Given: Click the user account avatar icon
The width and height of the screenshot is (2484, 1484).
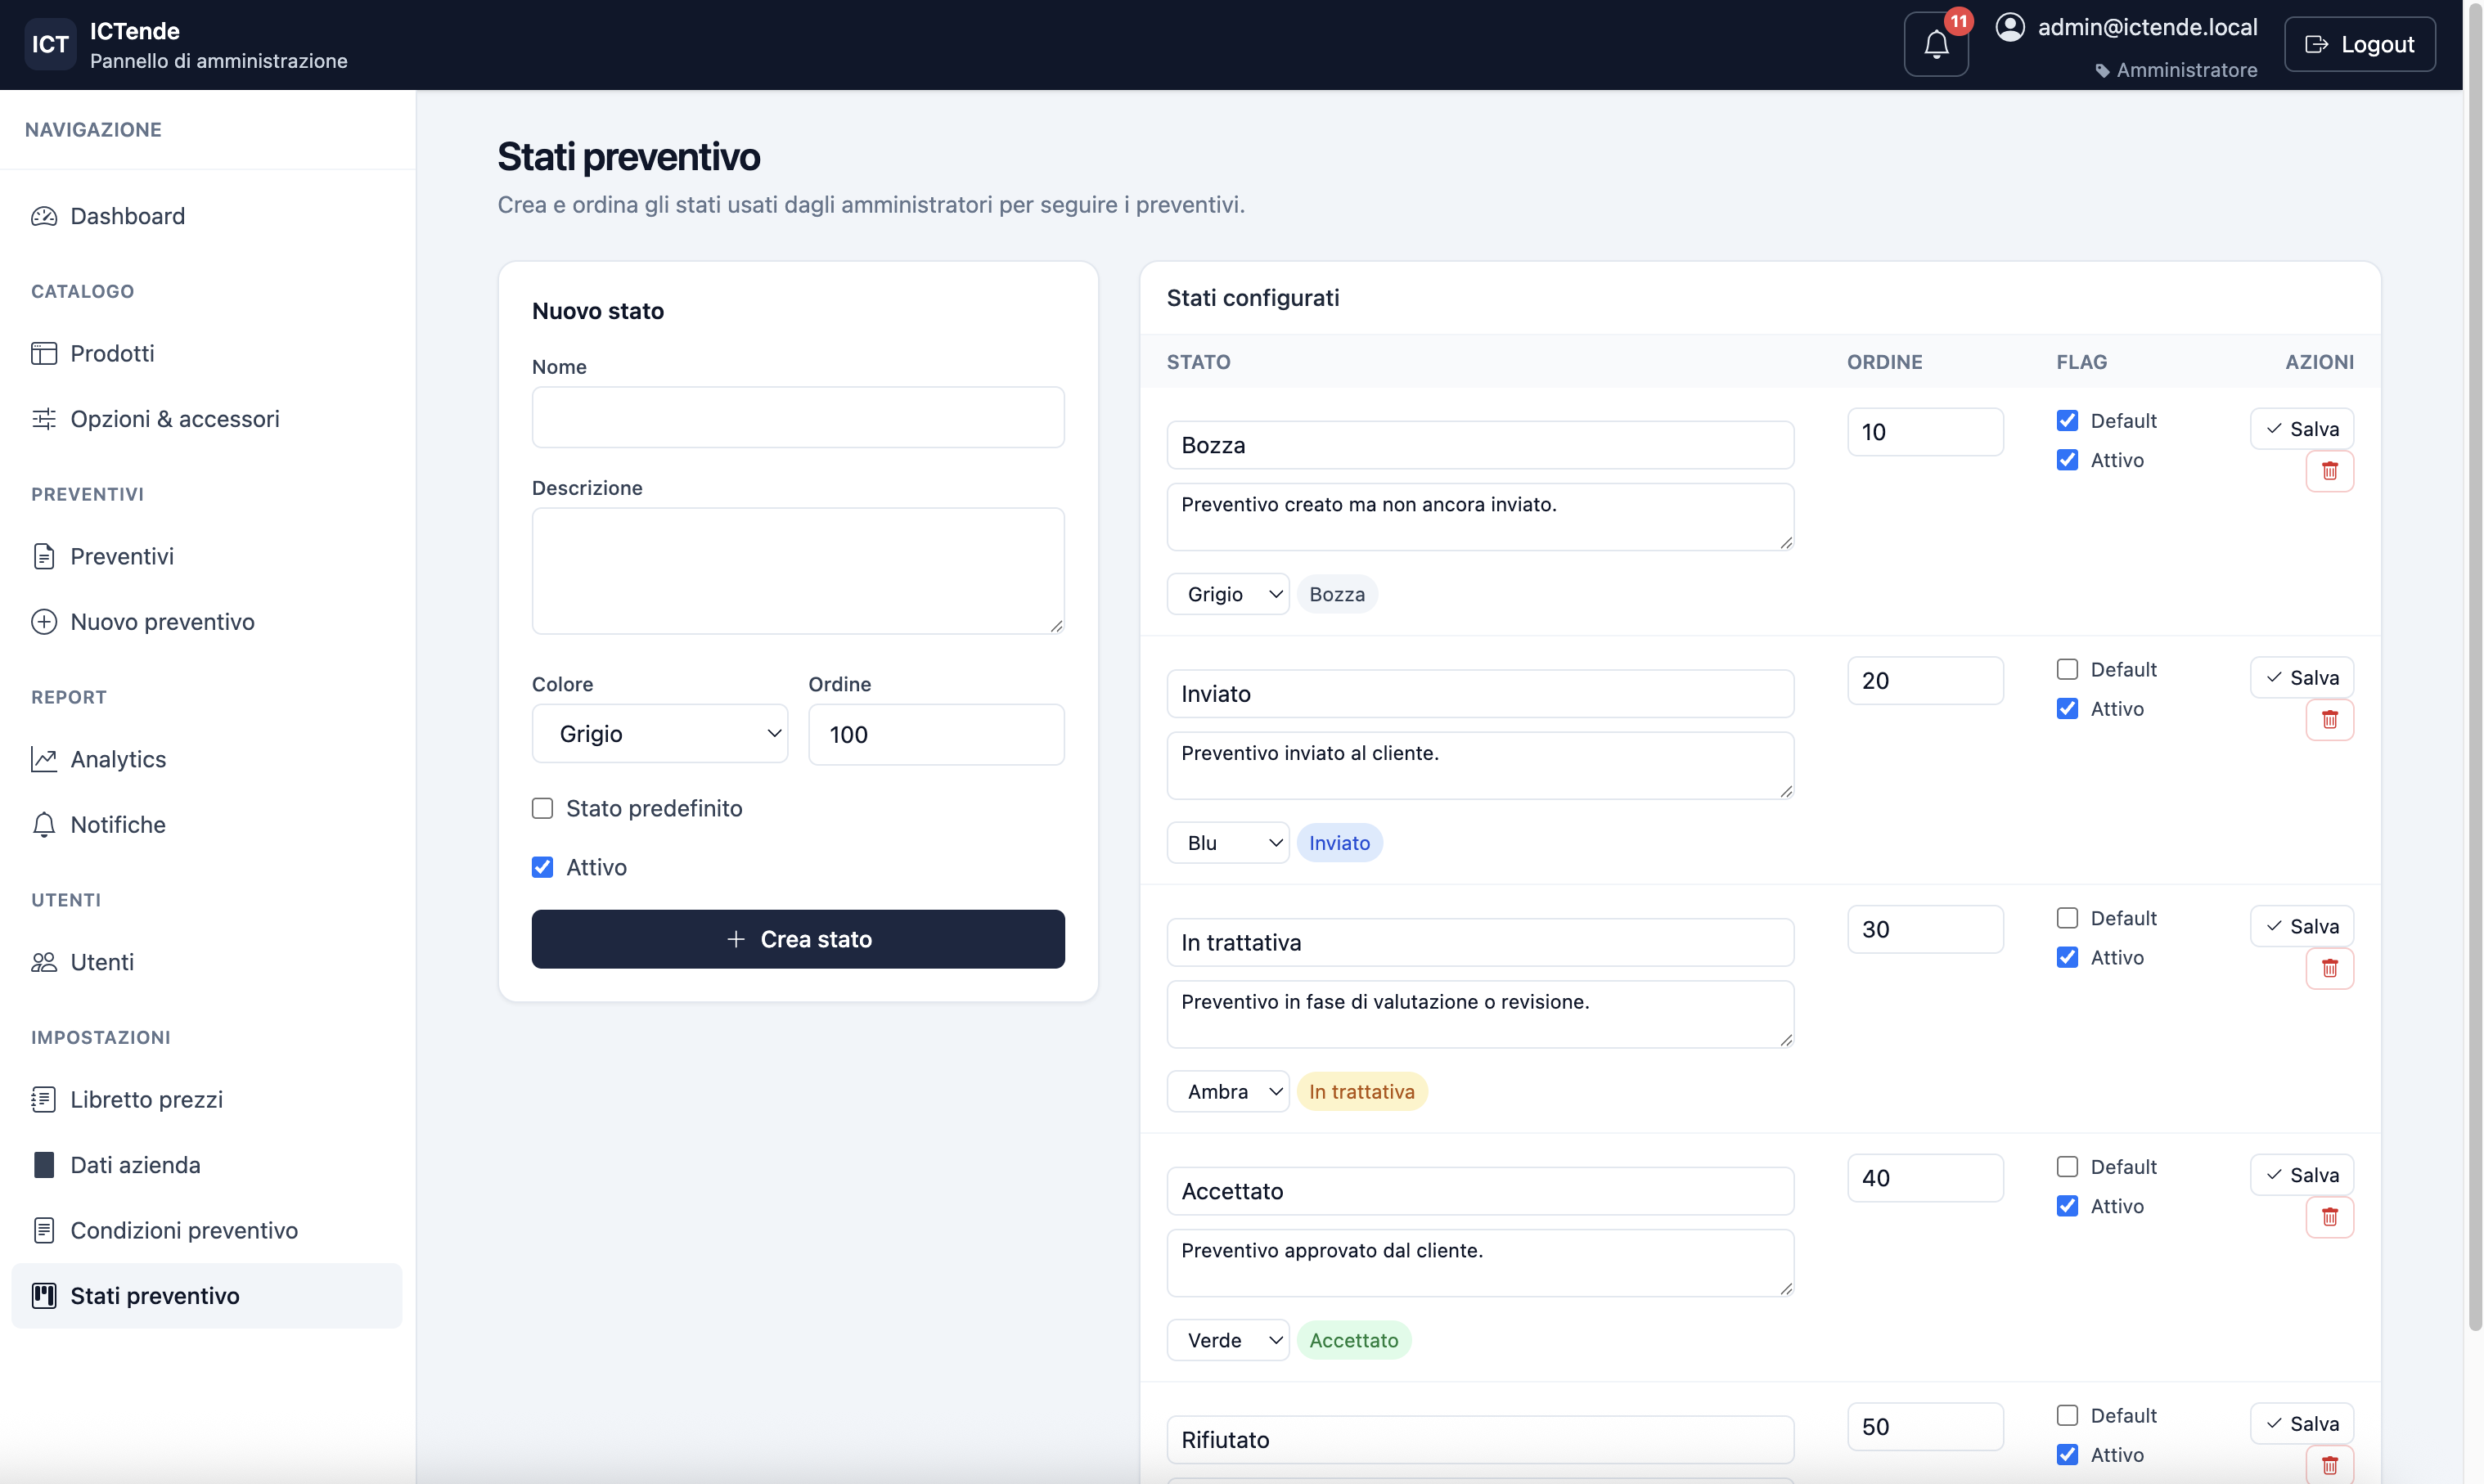Looking at the screenshot, I should point(2009,27).
